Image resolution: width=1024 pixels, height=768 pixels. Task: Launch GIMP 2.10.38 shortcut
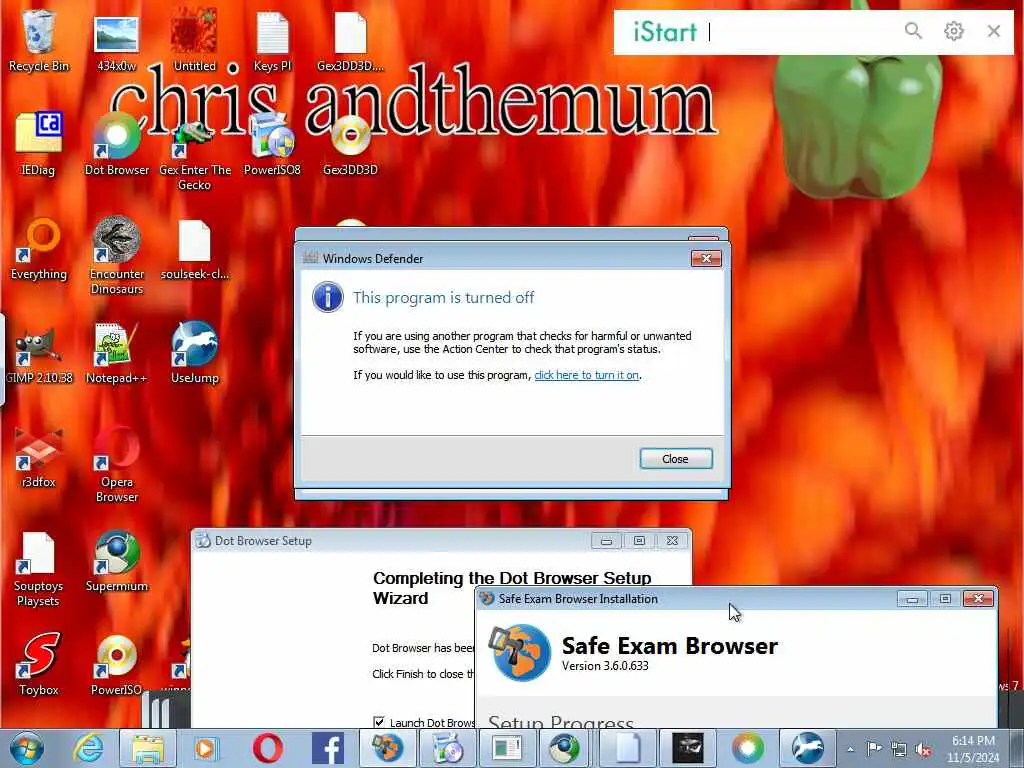[39, 353]
